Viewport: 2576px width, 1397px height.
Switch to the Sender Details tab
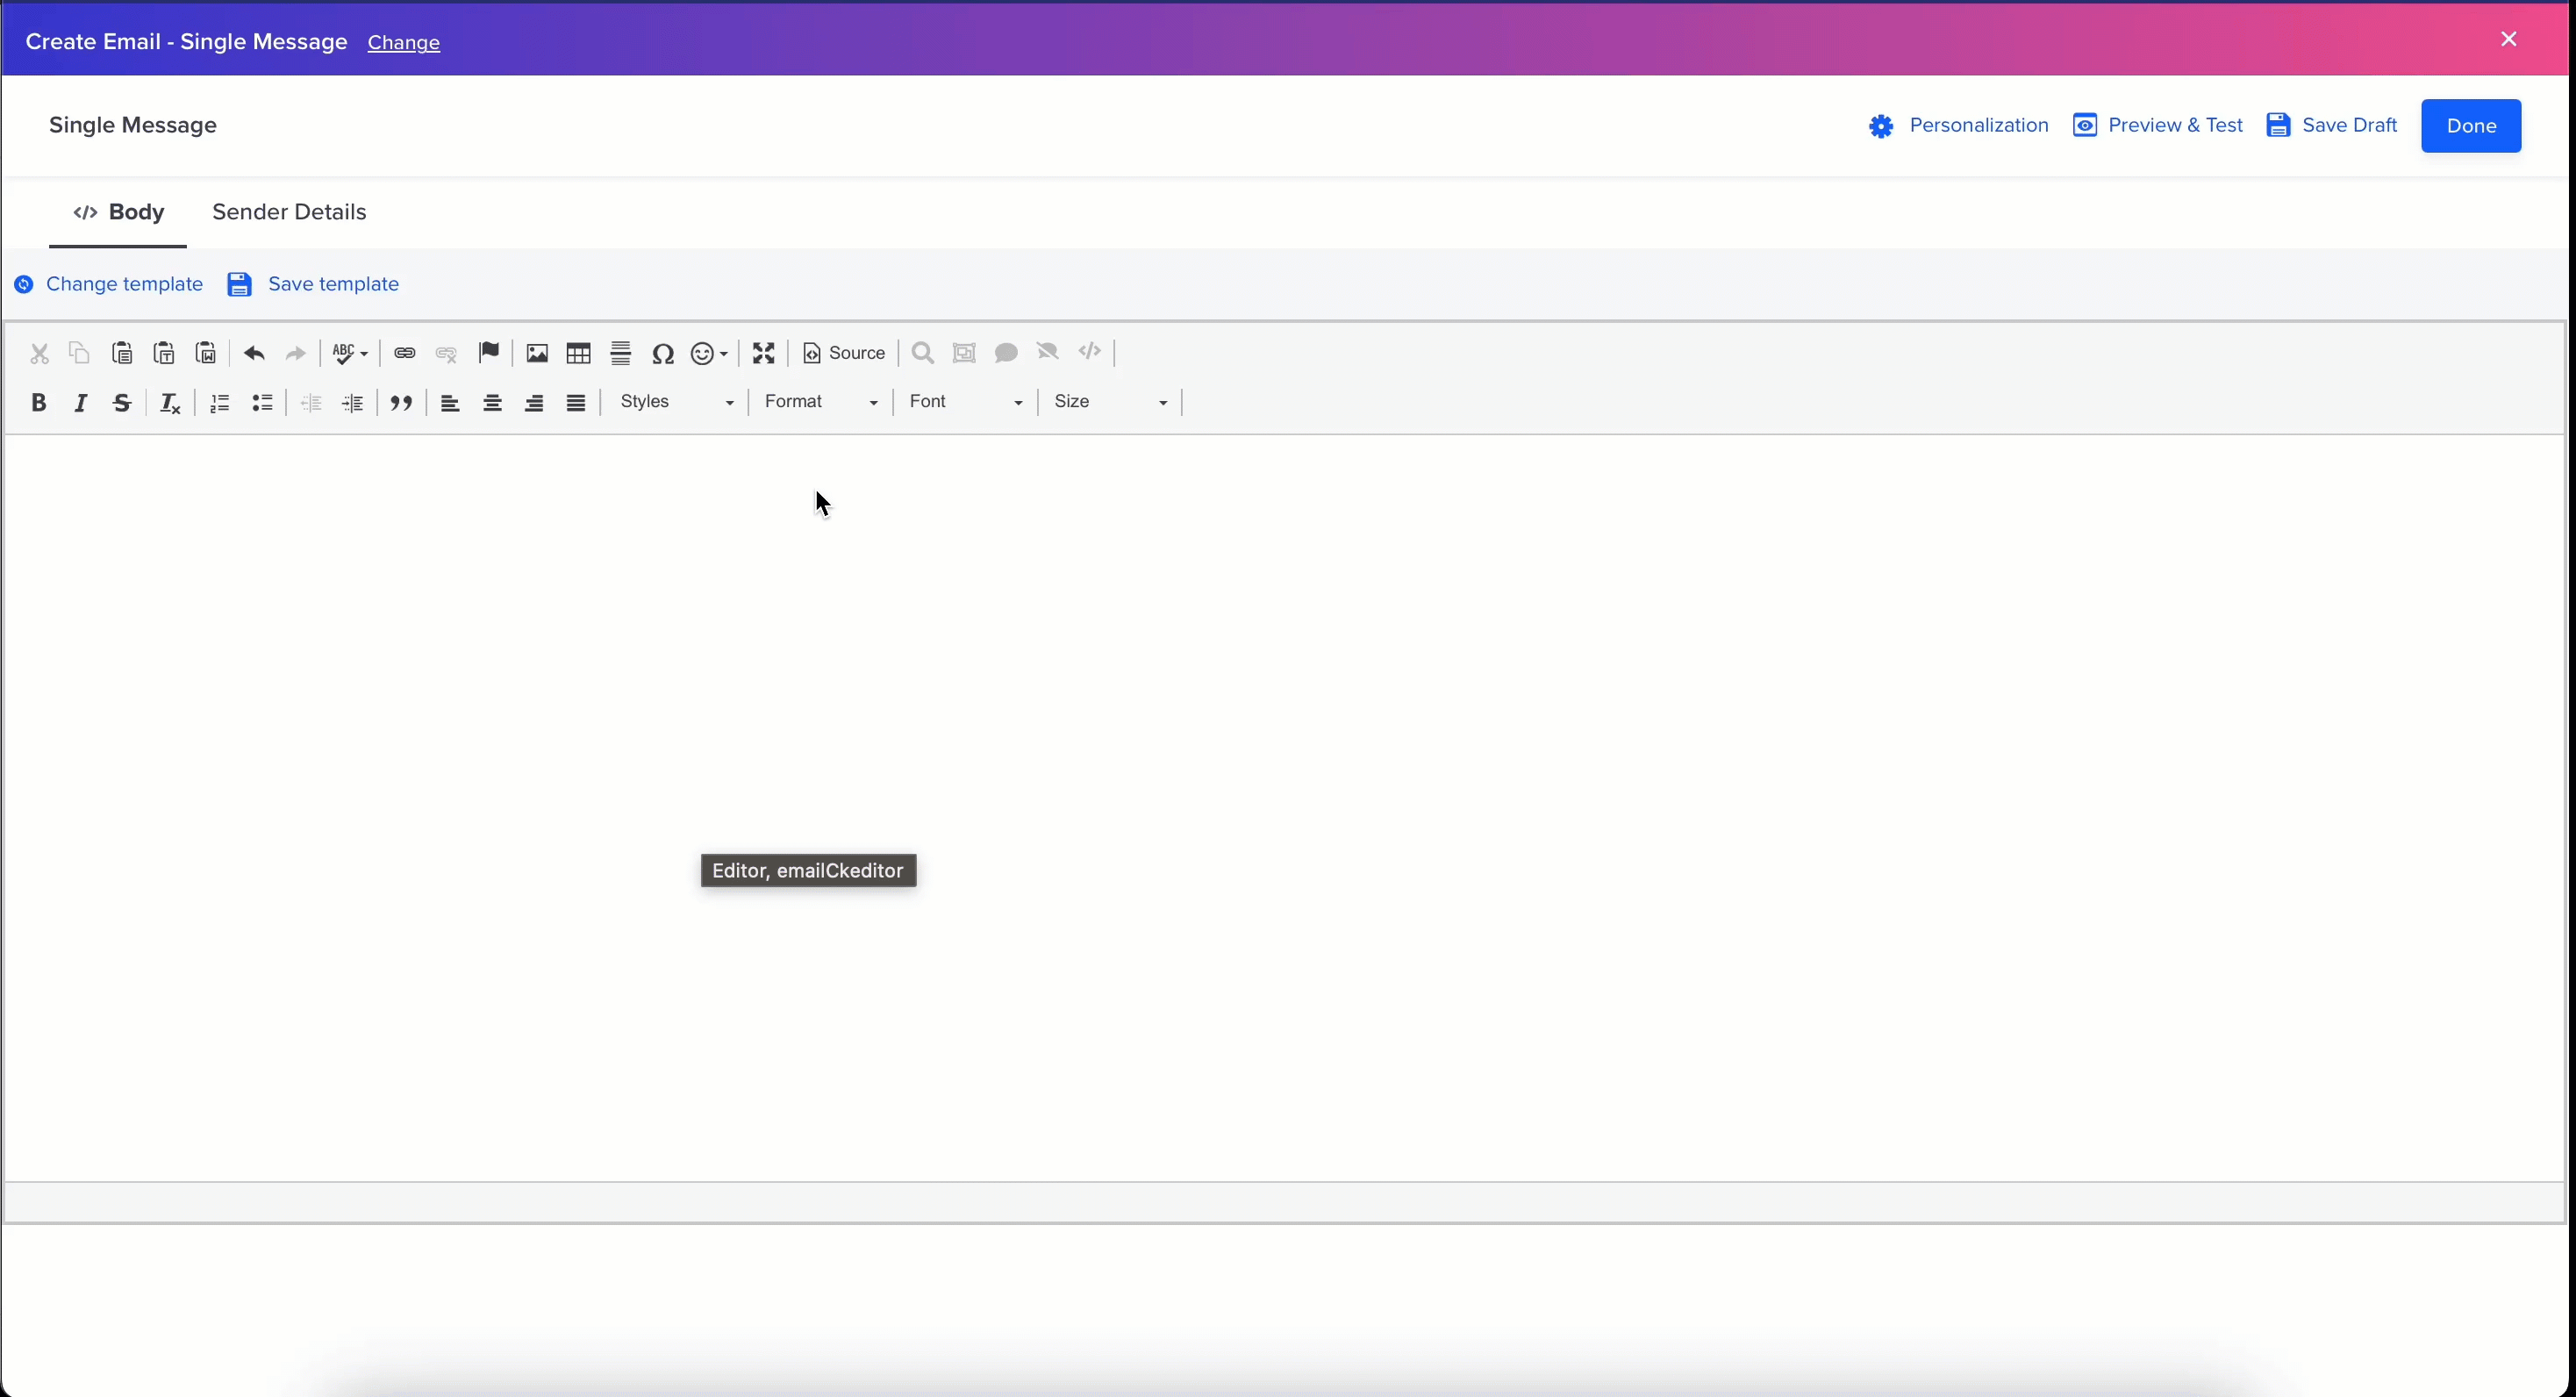click(290, 211)
